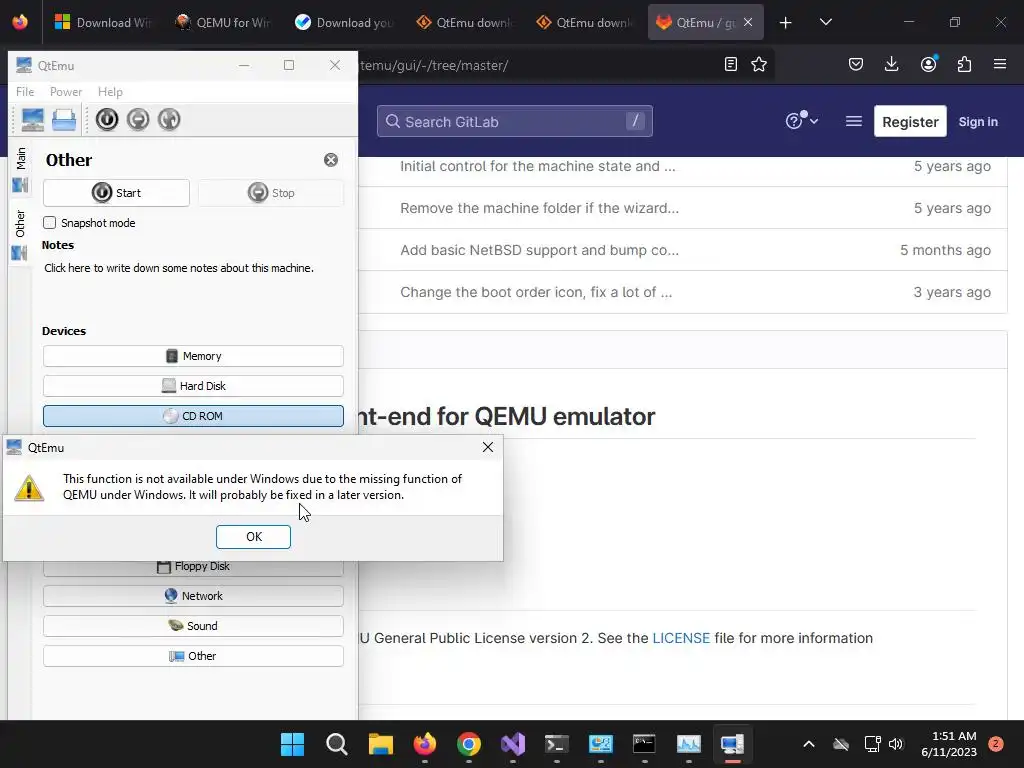
Task: Open Windows taskbar search
Action: coord(337,744)
